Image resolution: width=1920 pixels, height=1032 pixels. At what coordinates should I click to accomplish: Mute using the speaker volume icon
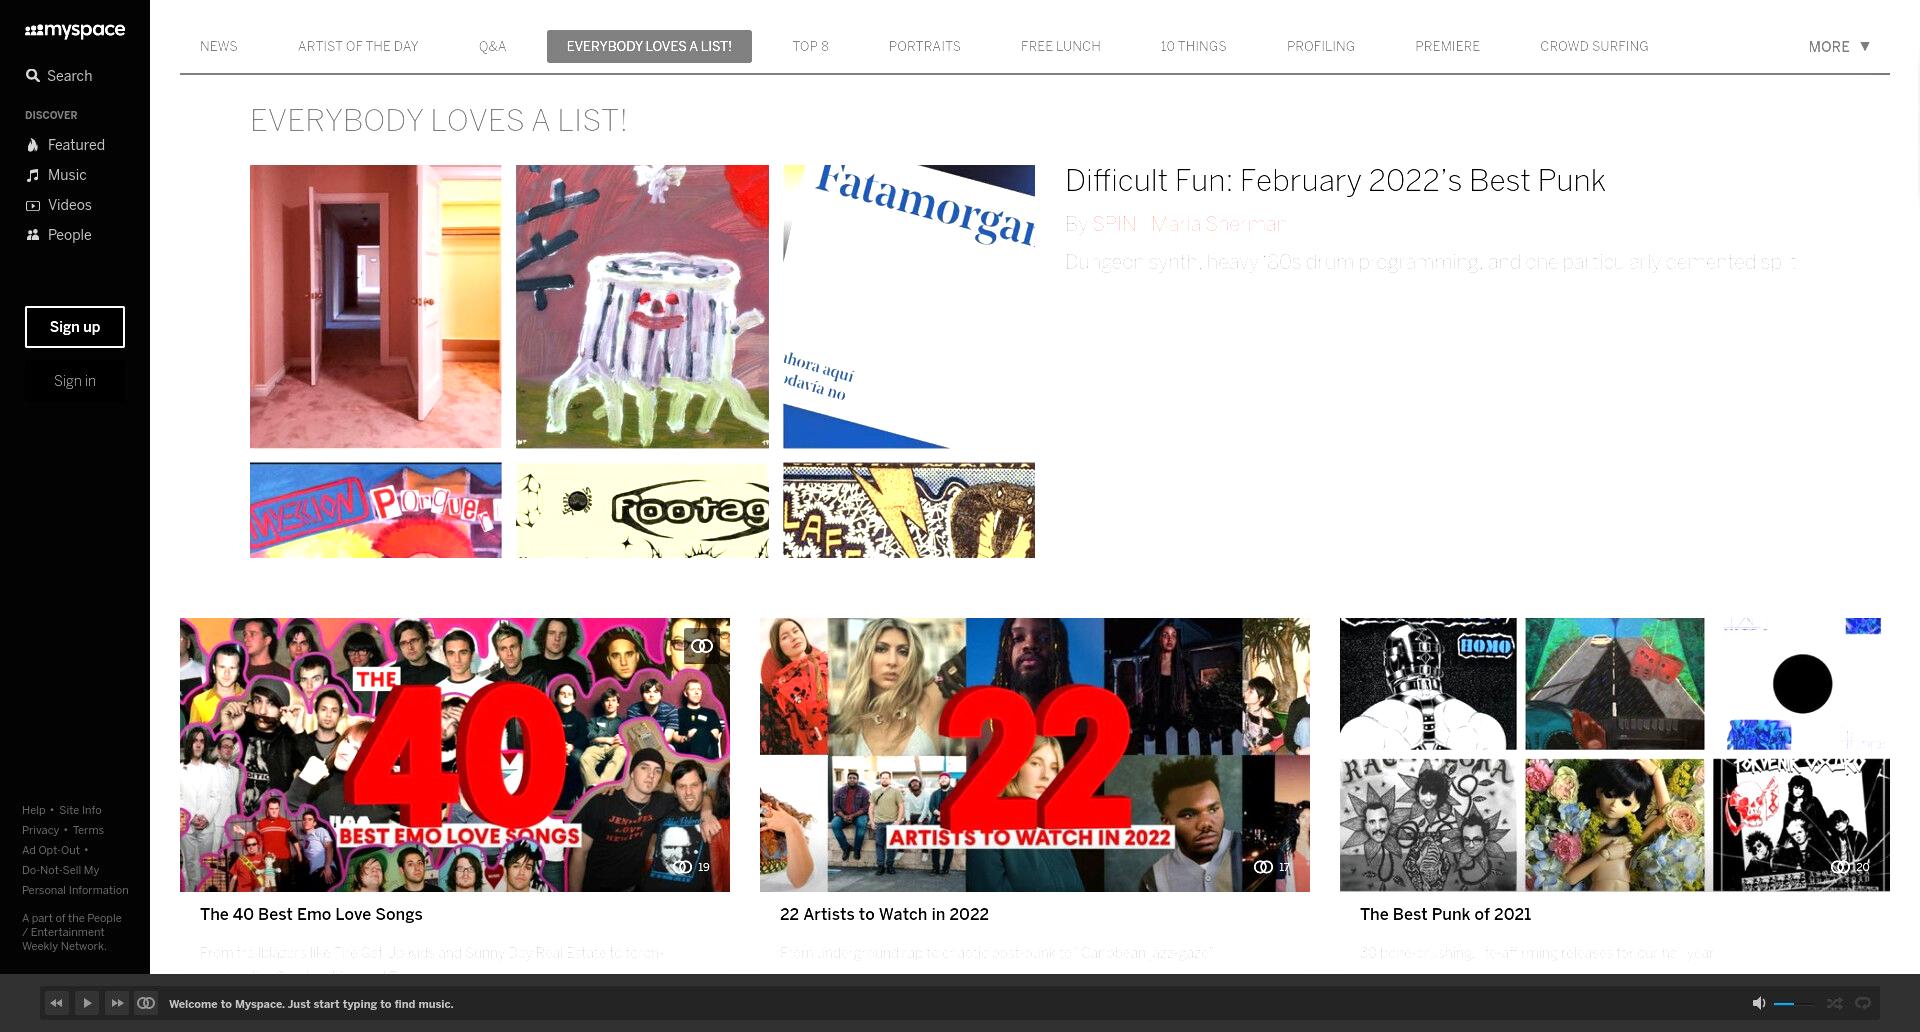click(1759, 1003)
